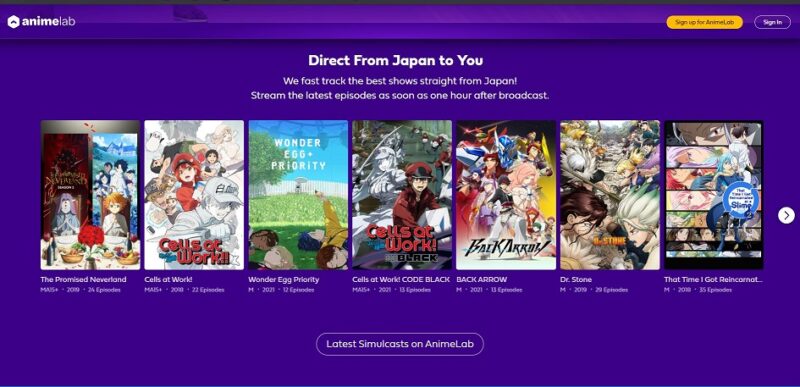Click the Direct From Japan to You heading

click(x=395, y=61)
